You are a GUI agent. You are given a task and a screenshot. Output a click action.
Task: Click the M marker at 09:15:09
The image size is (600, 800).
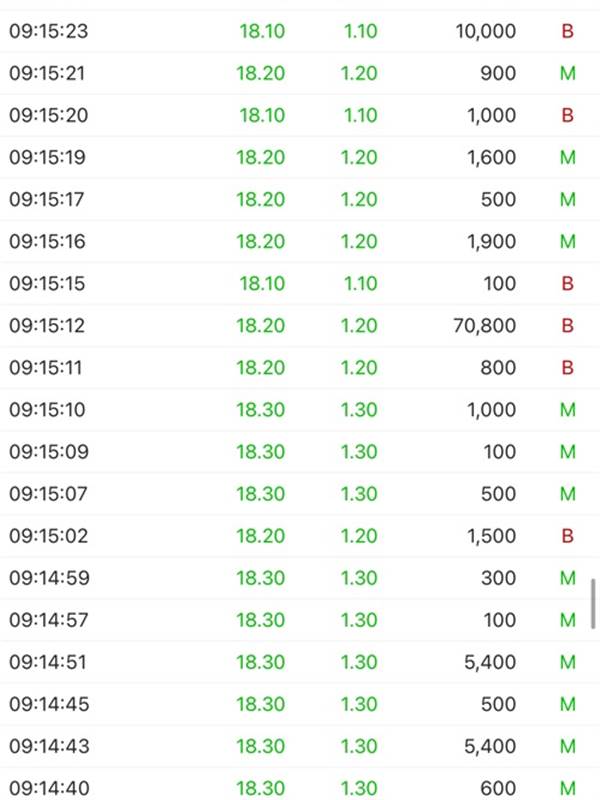click(568, 452)
